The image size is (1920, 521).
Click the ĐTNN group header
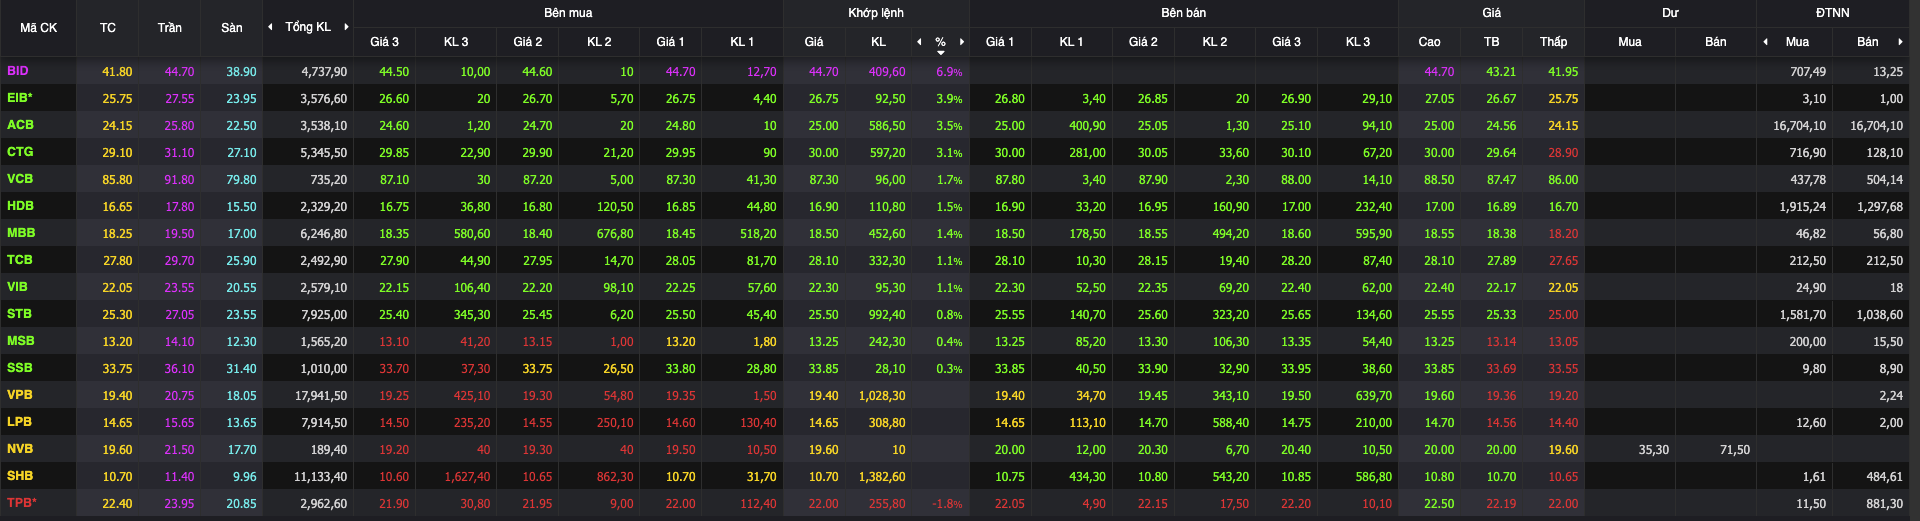(x=1833, y=13)
